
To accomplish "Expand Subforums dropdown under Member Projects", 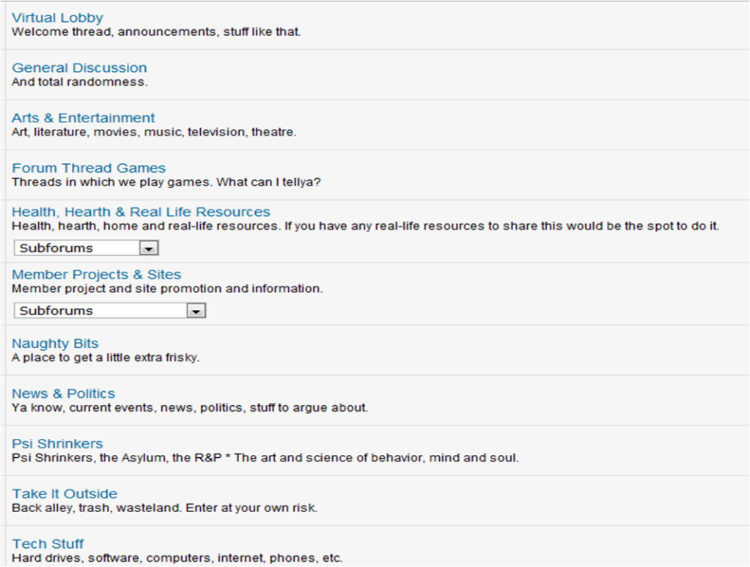I will 110,311.
